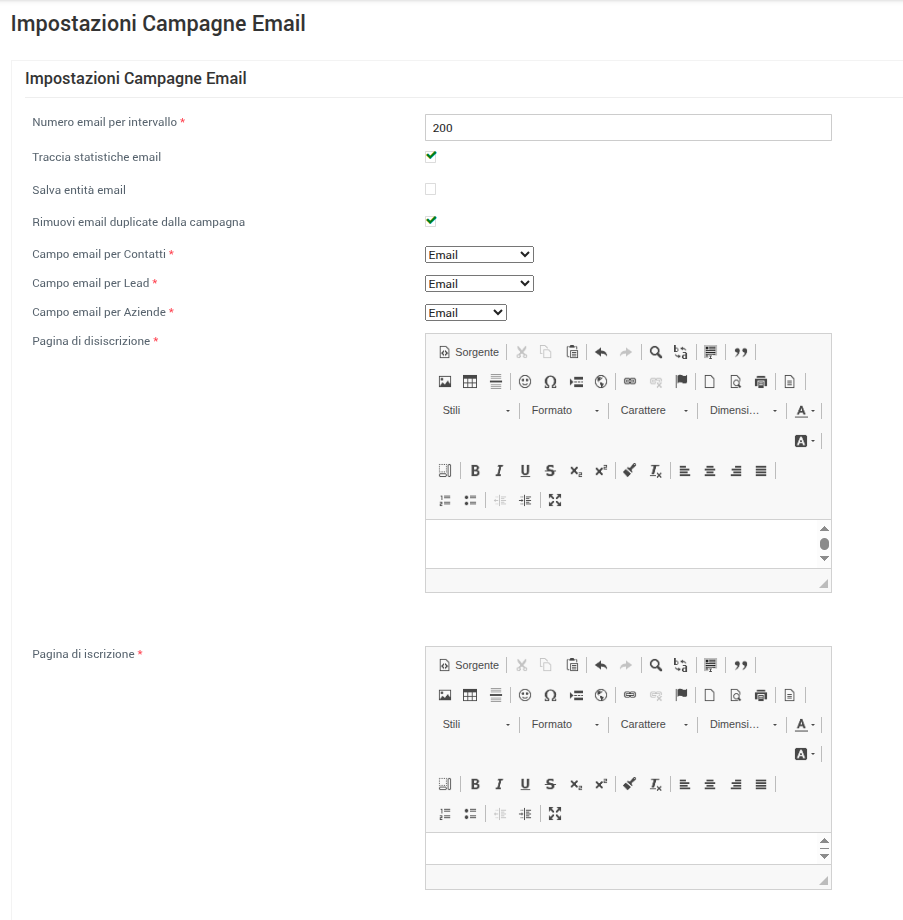Click Find icon in subscription page editor

(656, 665)
